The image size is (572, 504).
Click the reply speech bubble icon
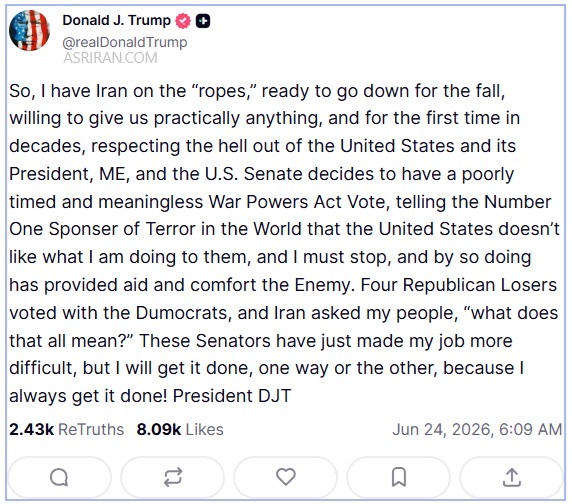(59, 477)
